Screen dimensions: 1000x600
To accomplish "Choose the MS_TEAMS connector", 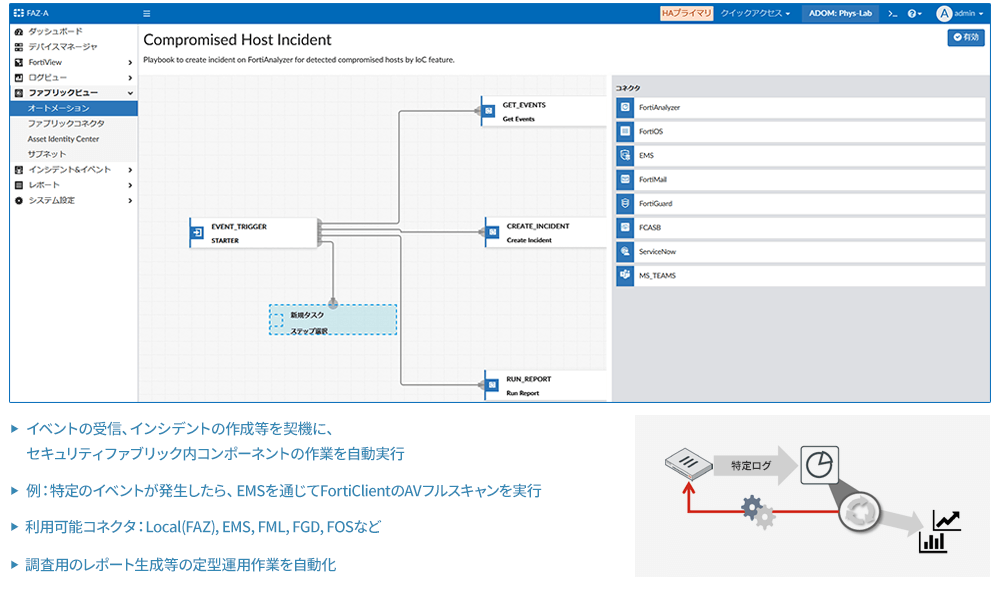I will [x=800, y=275].
